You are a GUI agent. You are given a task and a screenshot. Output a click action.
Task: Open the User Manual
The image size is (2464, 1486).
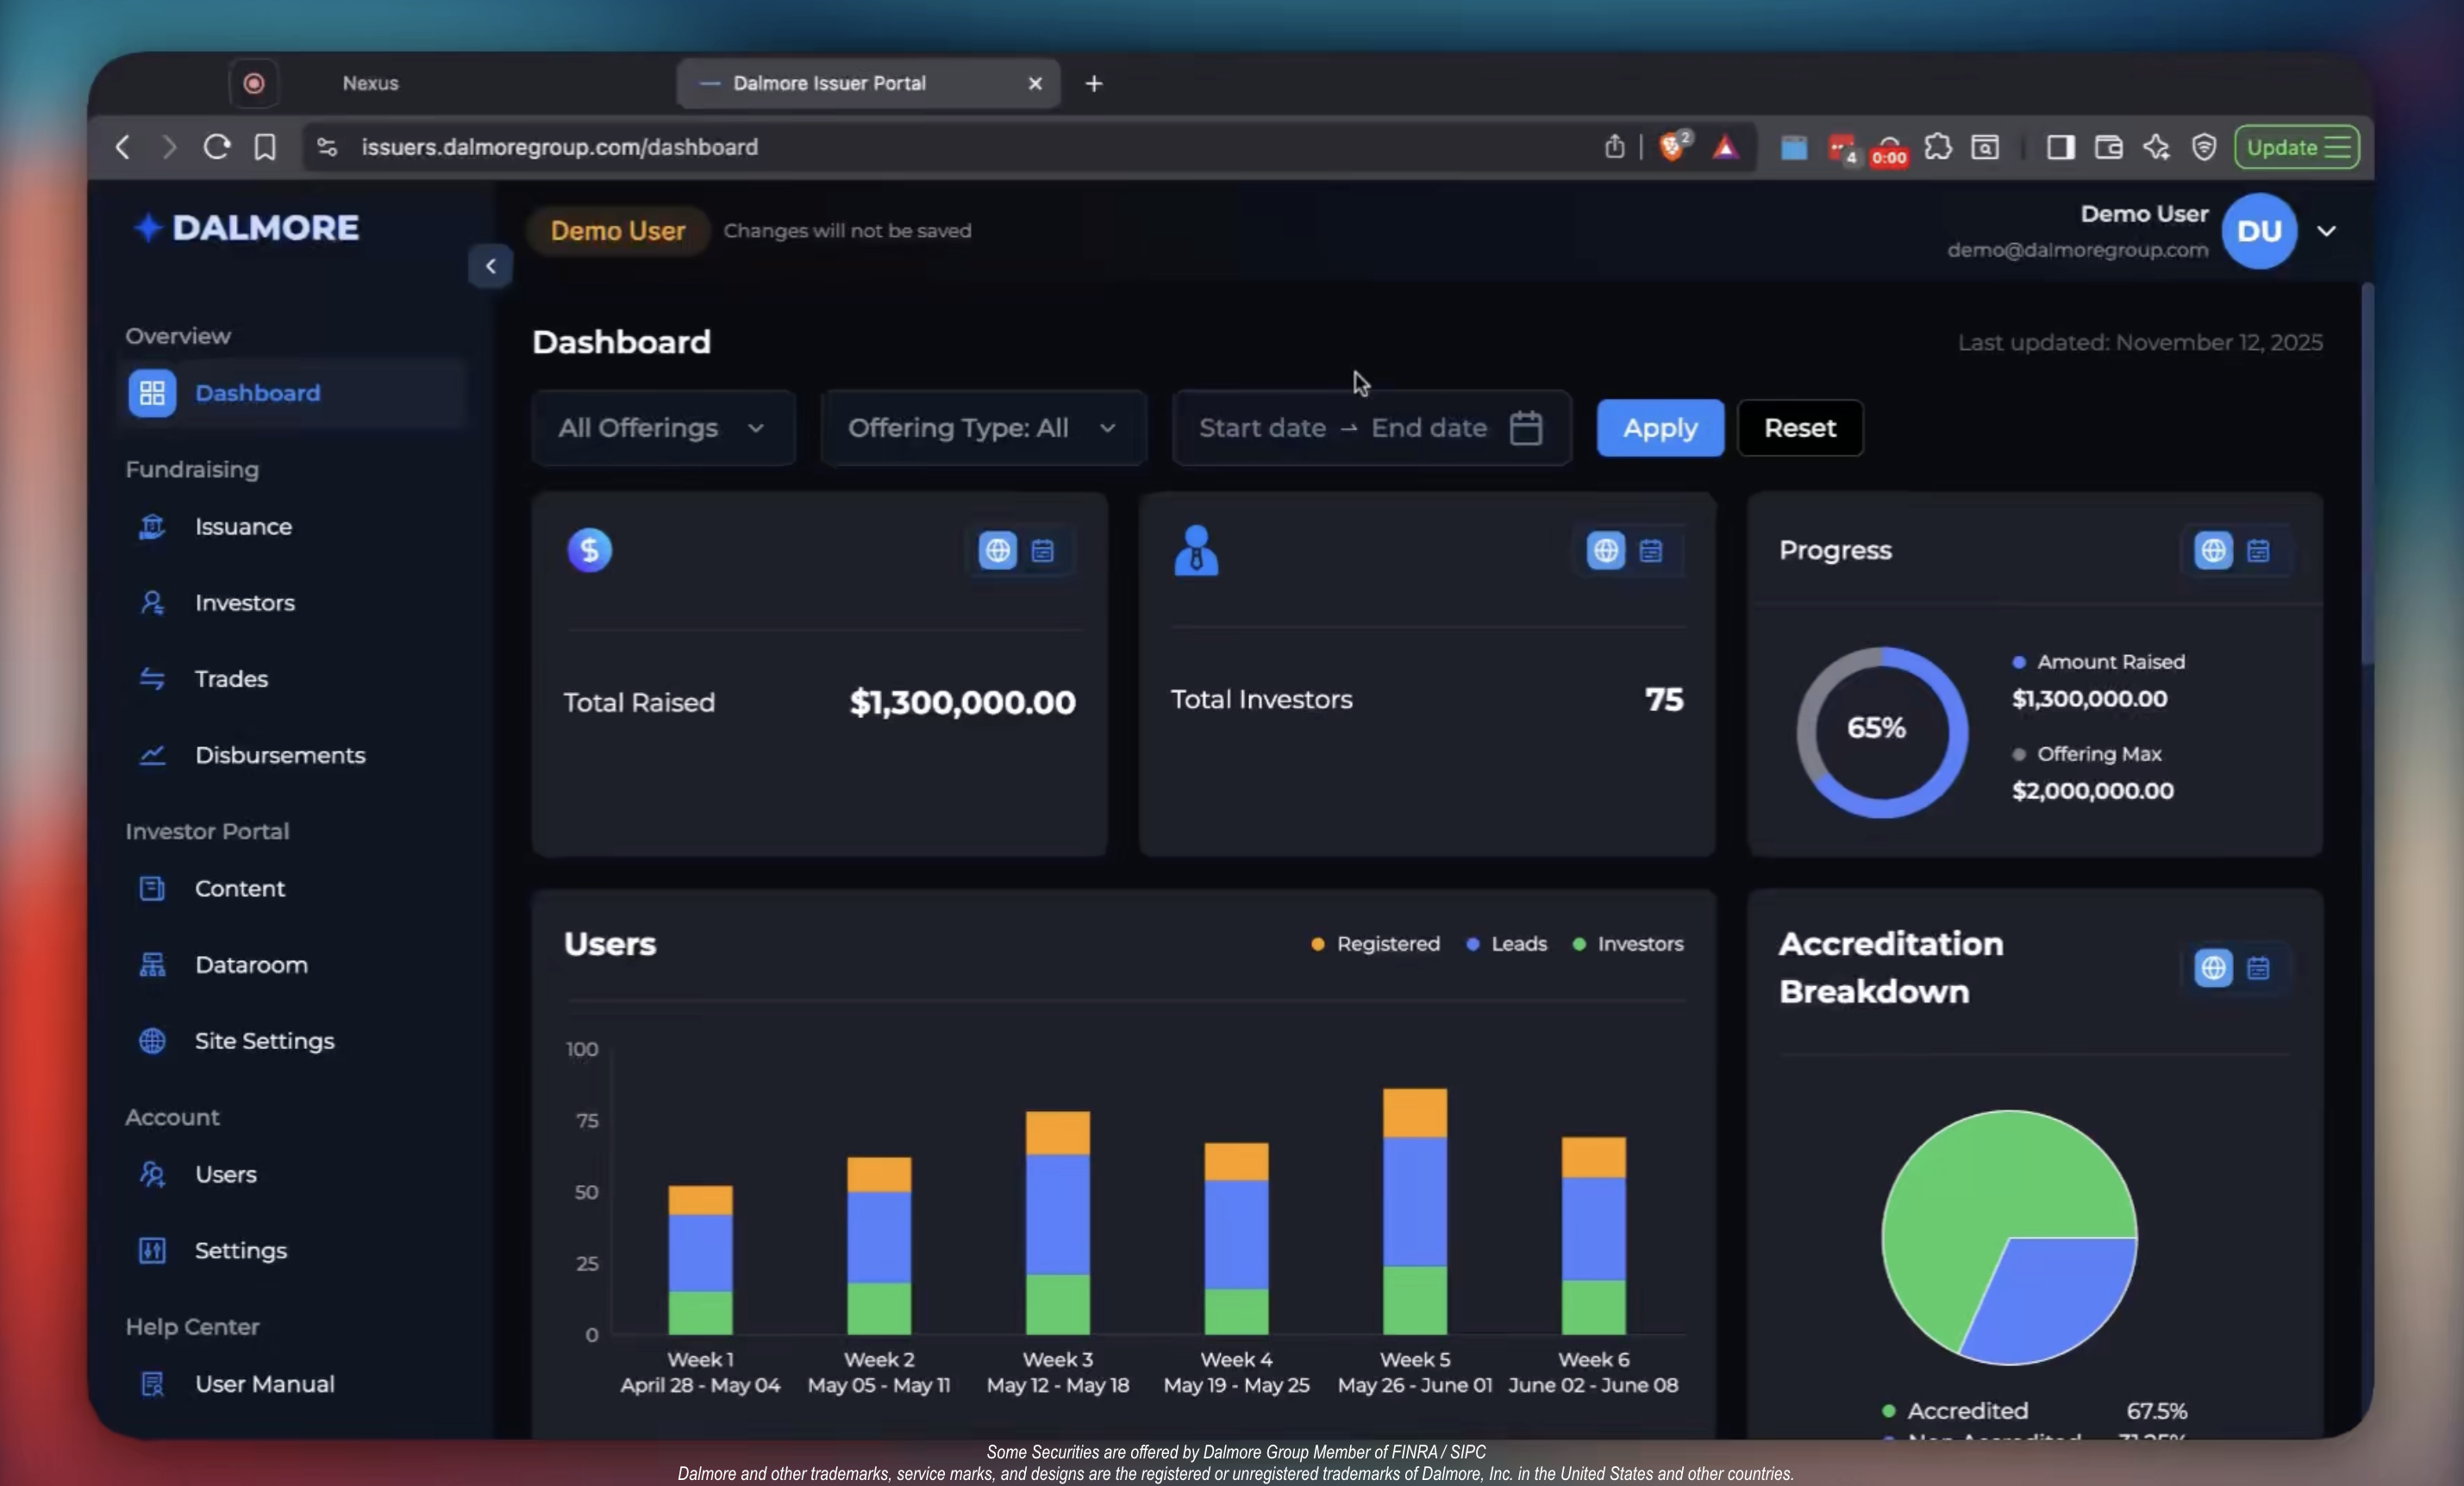click(x=264, y=1384)
